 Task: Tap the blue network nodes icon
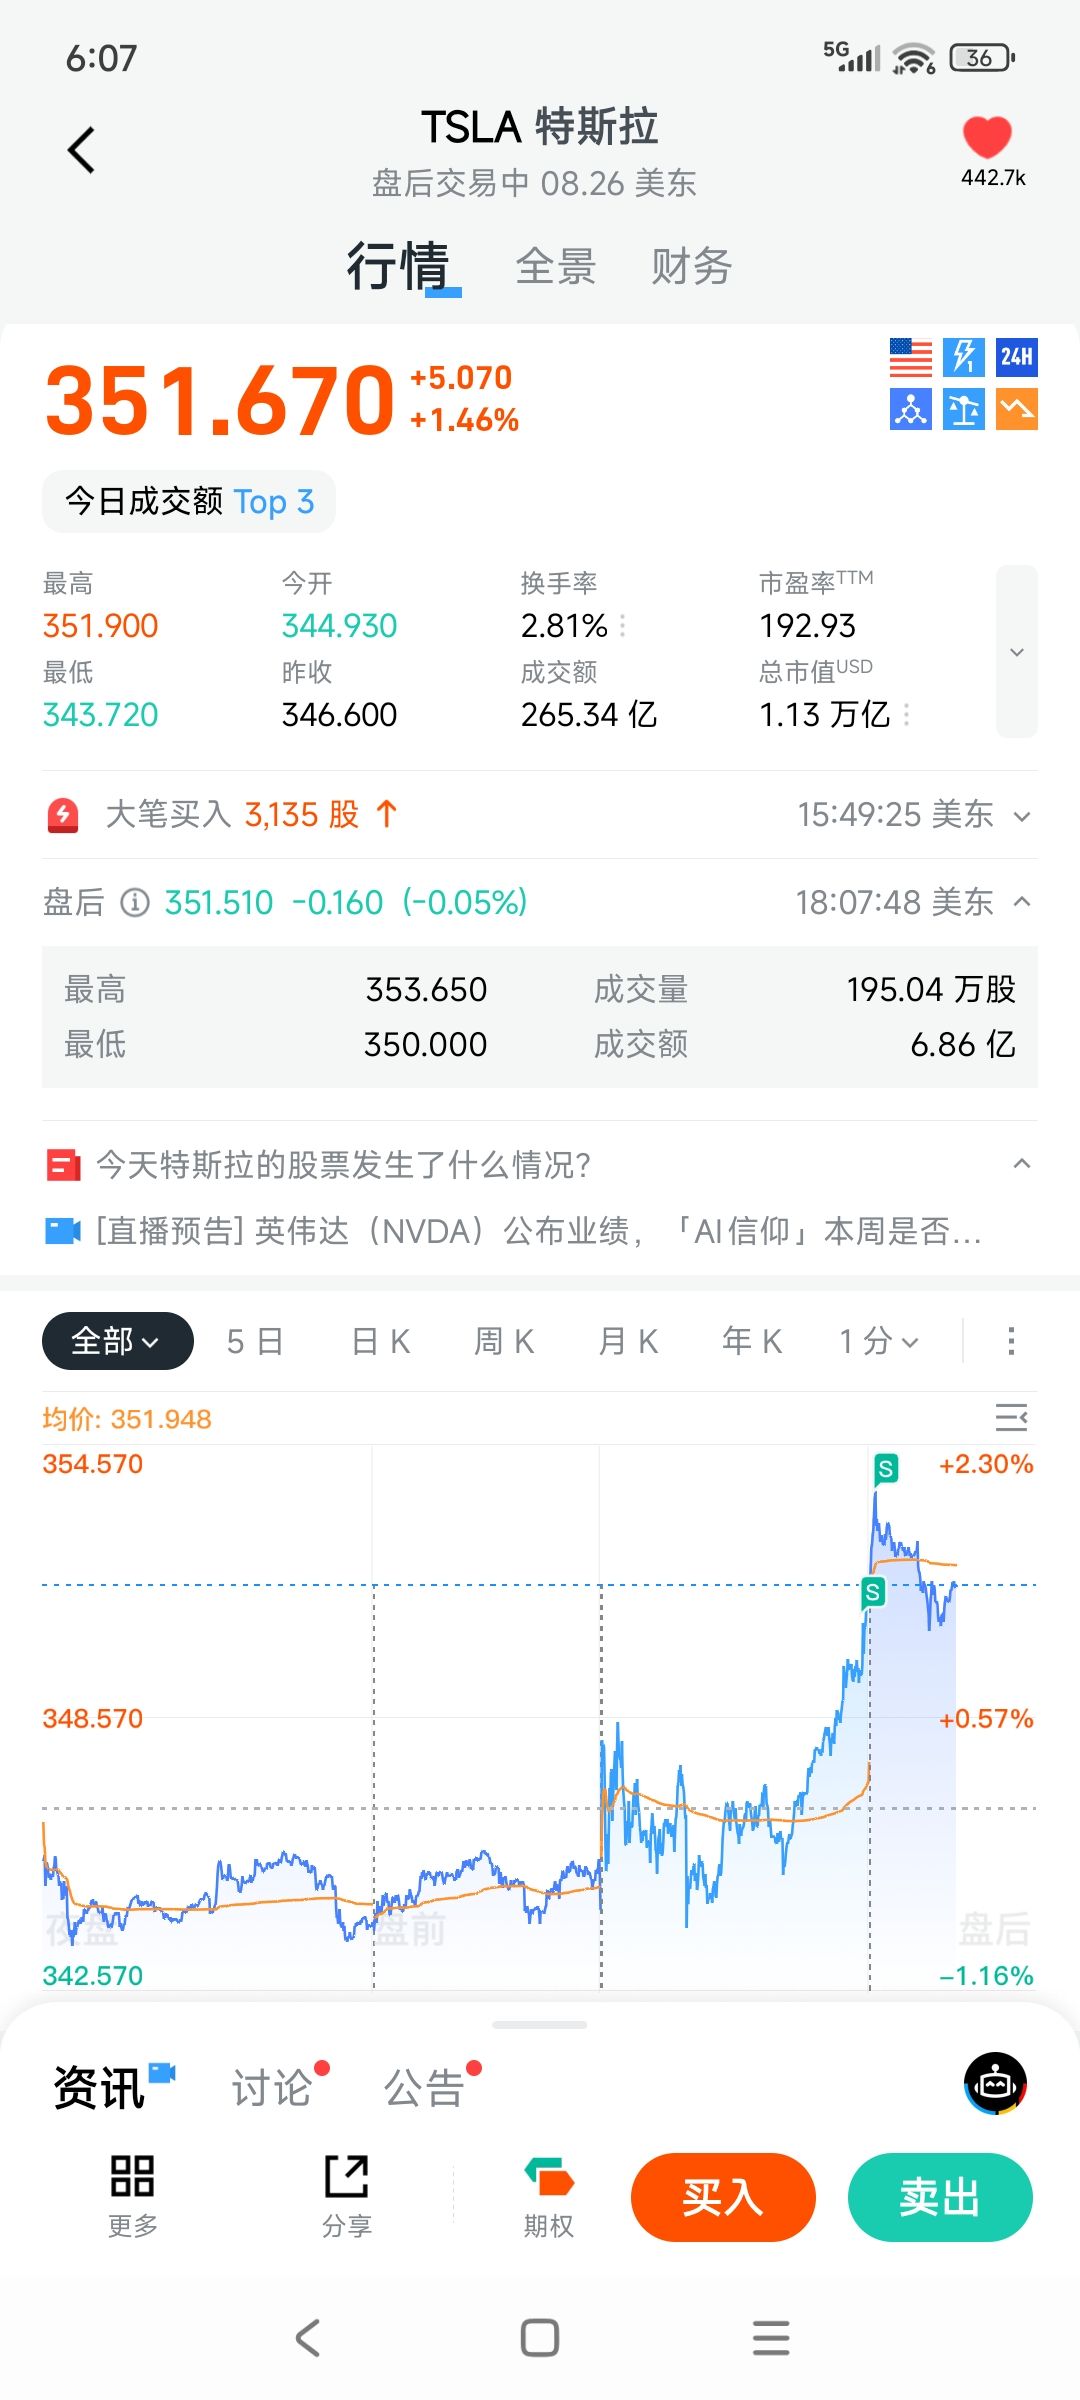coord(911,410)
